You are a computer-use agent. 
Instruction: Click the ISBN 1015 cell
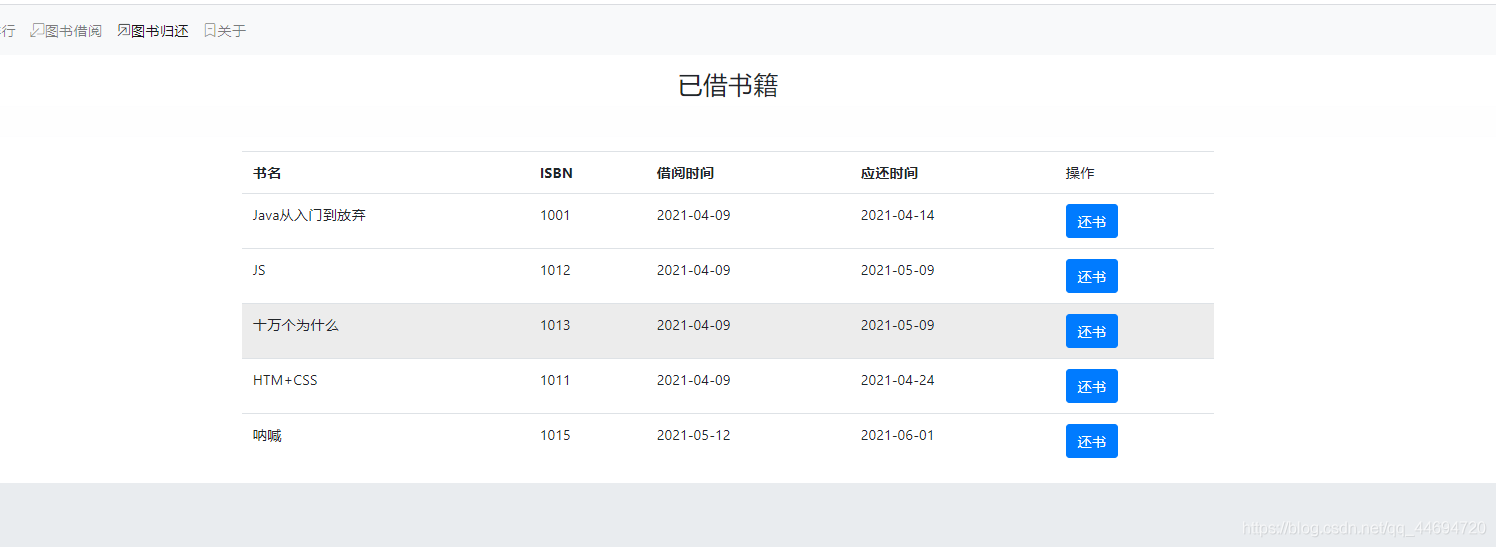coord(555,435)
